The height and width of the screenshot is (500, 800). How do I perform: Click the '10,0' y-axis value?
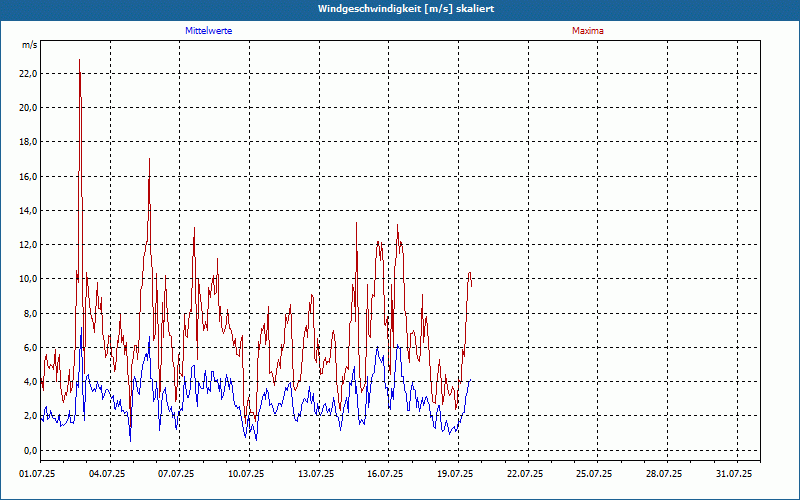click(27, 279)
